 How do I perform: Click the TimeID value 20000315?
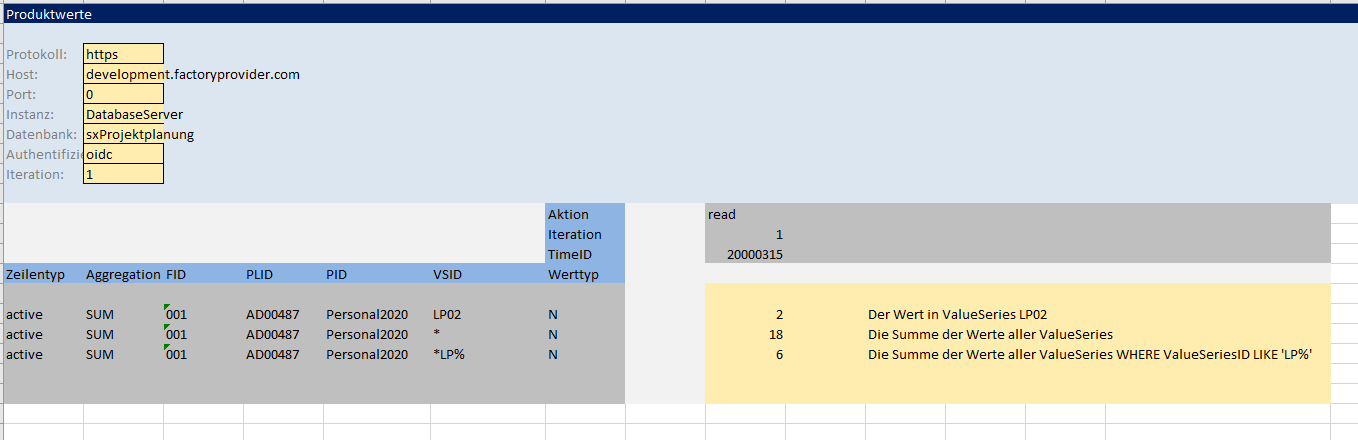[x=744, y=254]
